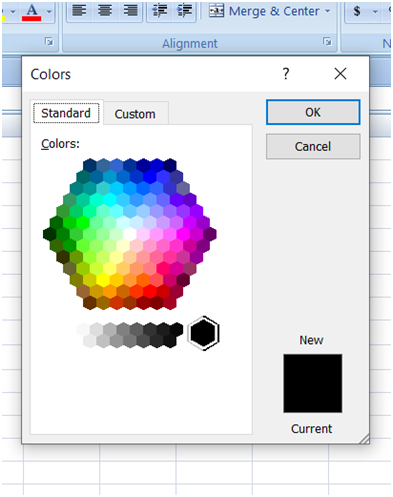Click the Decrease Indent icon
This screenshot has width=393, height=497.
(159, 11)
